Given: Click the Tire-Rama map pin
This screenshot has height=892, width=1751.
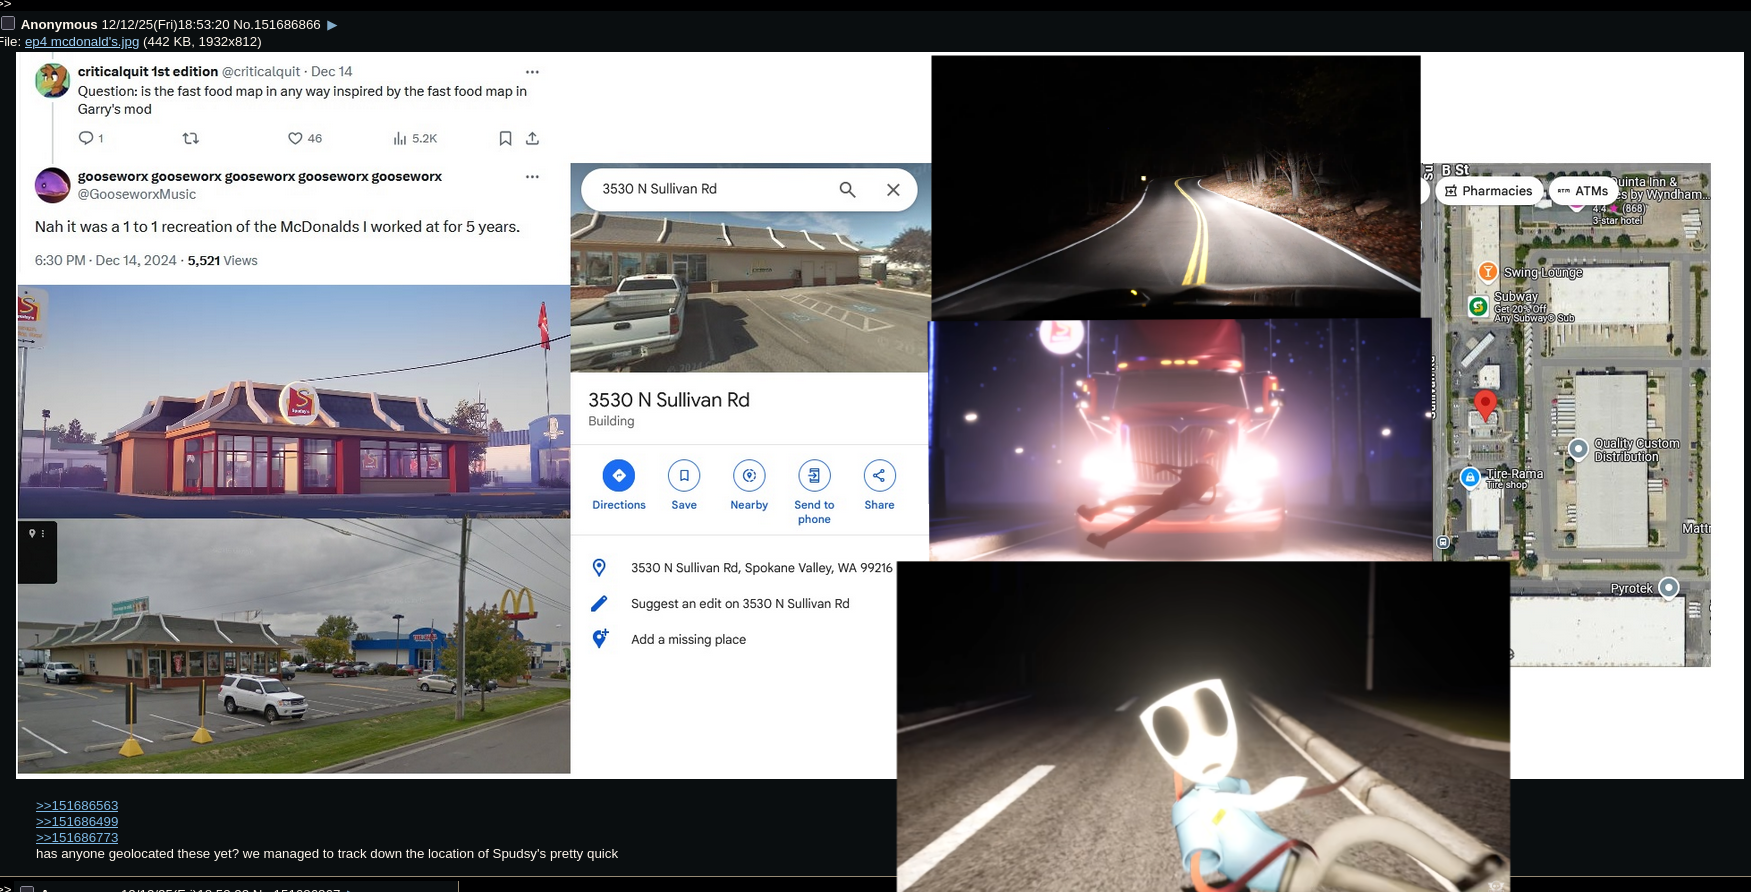Looking at the screenshot, I should coord(1470,477).
